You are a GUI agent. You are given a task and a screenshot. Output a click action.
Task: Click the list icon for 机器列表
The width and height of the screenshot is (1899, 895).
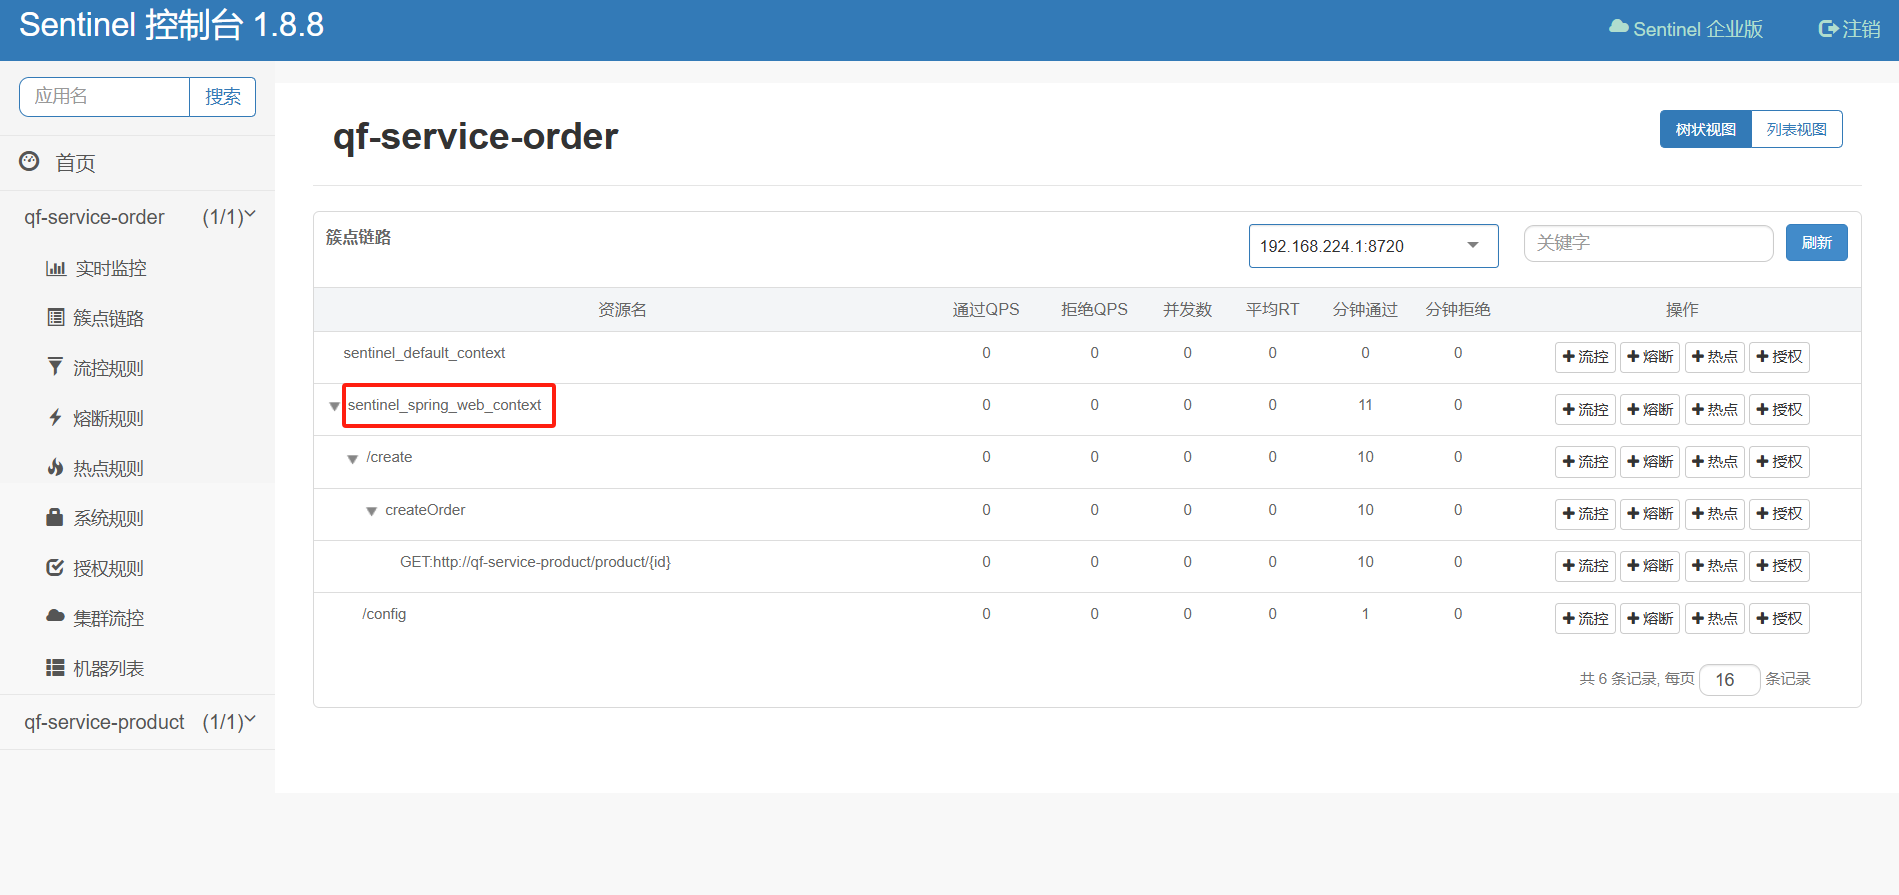(56, 667)
